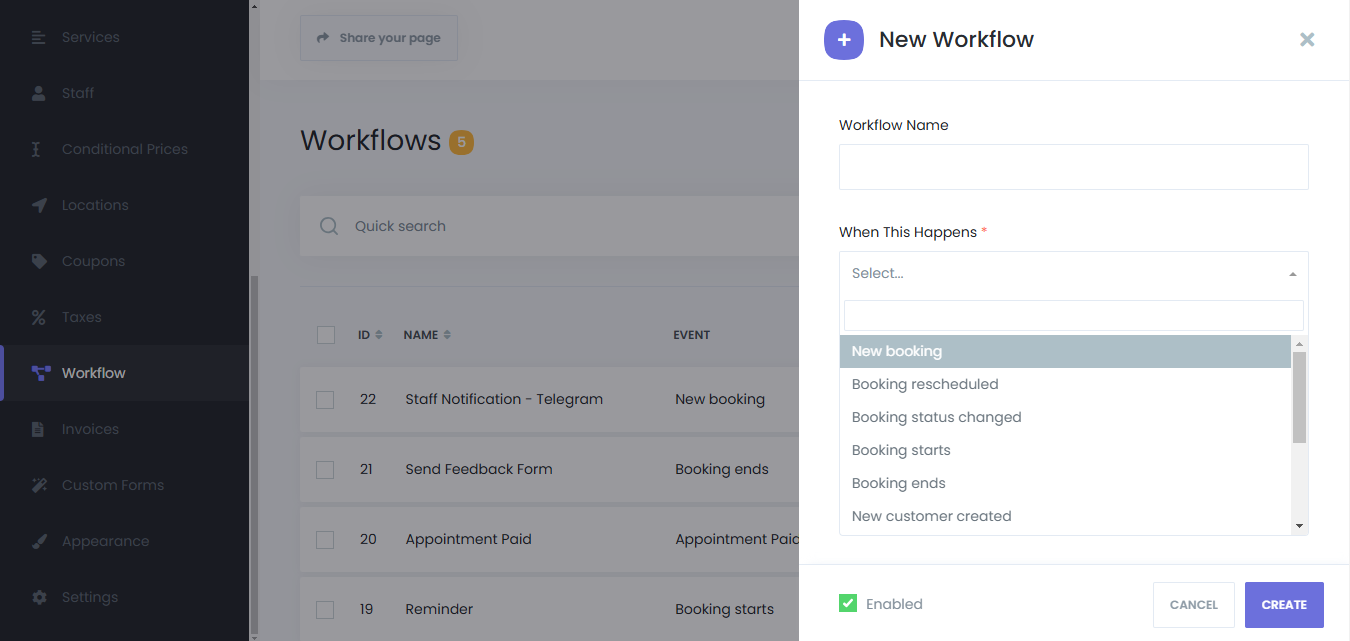The image size is (1350, 641).
Task: Click the Taxes percent icon
Action: point(39,317)
